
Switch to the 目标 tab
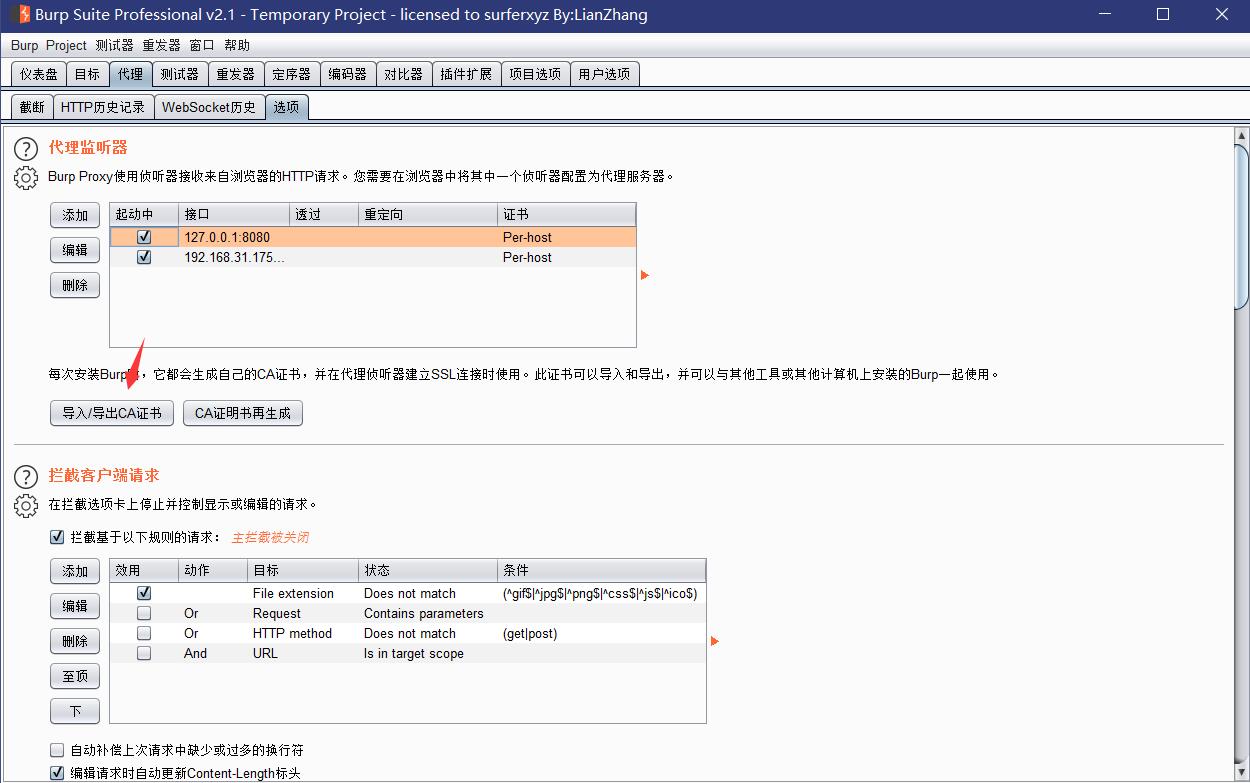coord(87,74)
